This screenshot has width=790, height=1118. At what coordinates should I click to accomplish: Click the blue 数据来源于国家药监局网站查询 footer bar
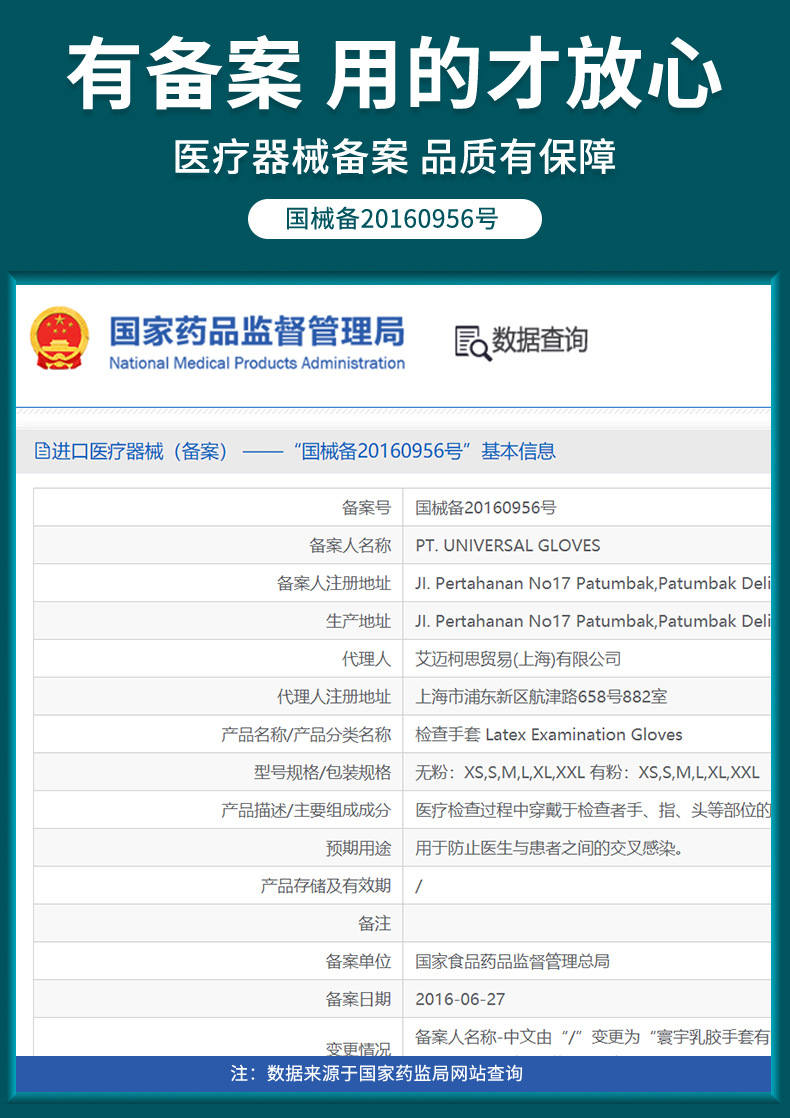coord(394,1074)
